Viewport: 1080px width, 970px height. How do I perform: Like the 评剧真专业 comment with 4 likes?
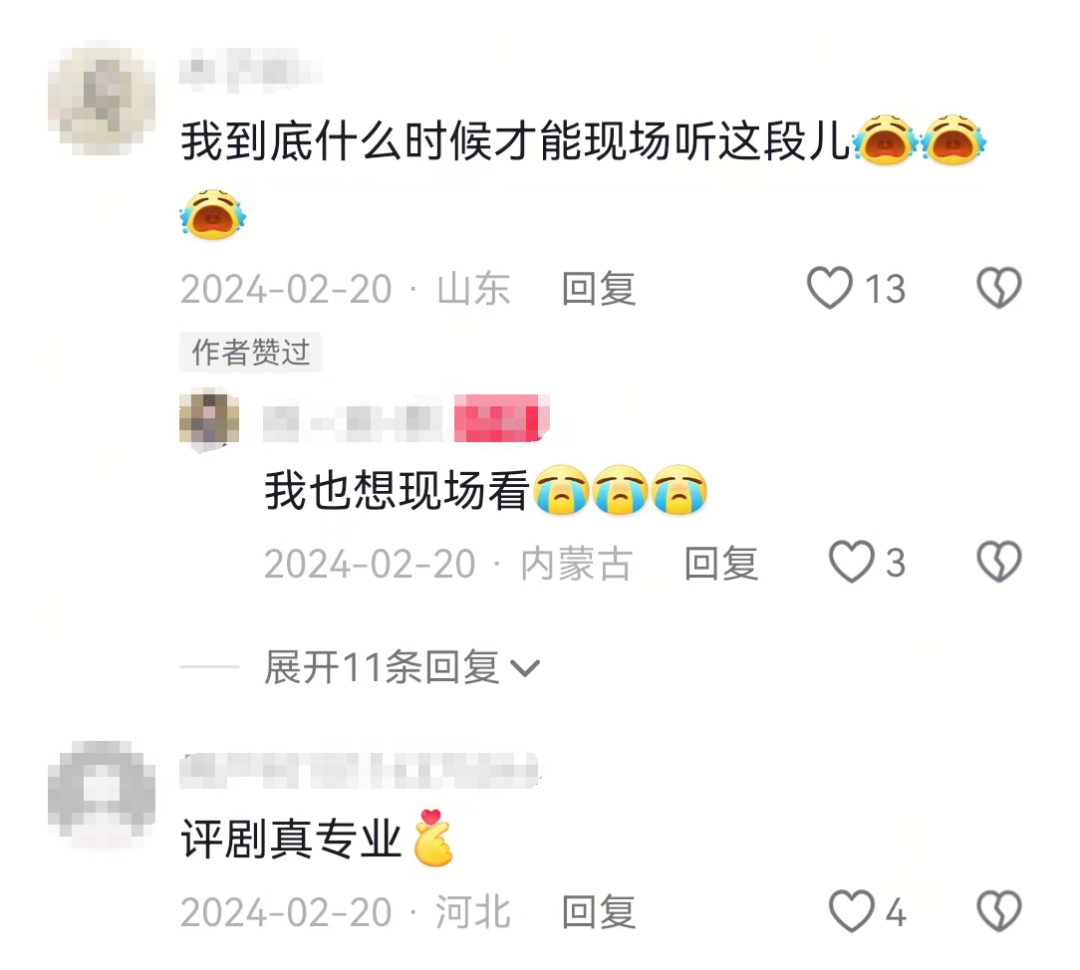click(x=851, y=911)
